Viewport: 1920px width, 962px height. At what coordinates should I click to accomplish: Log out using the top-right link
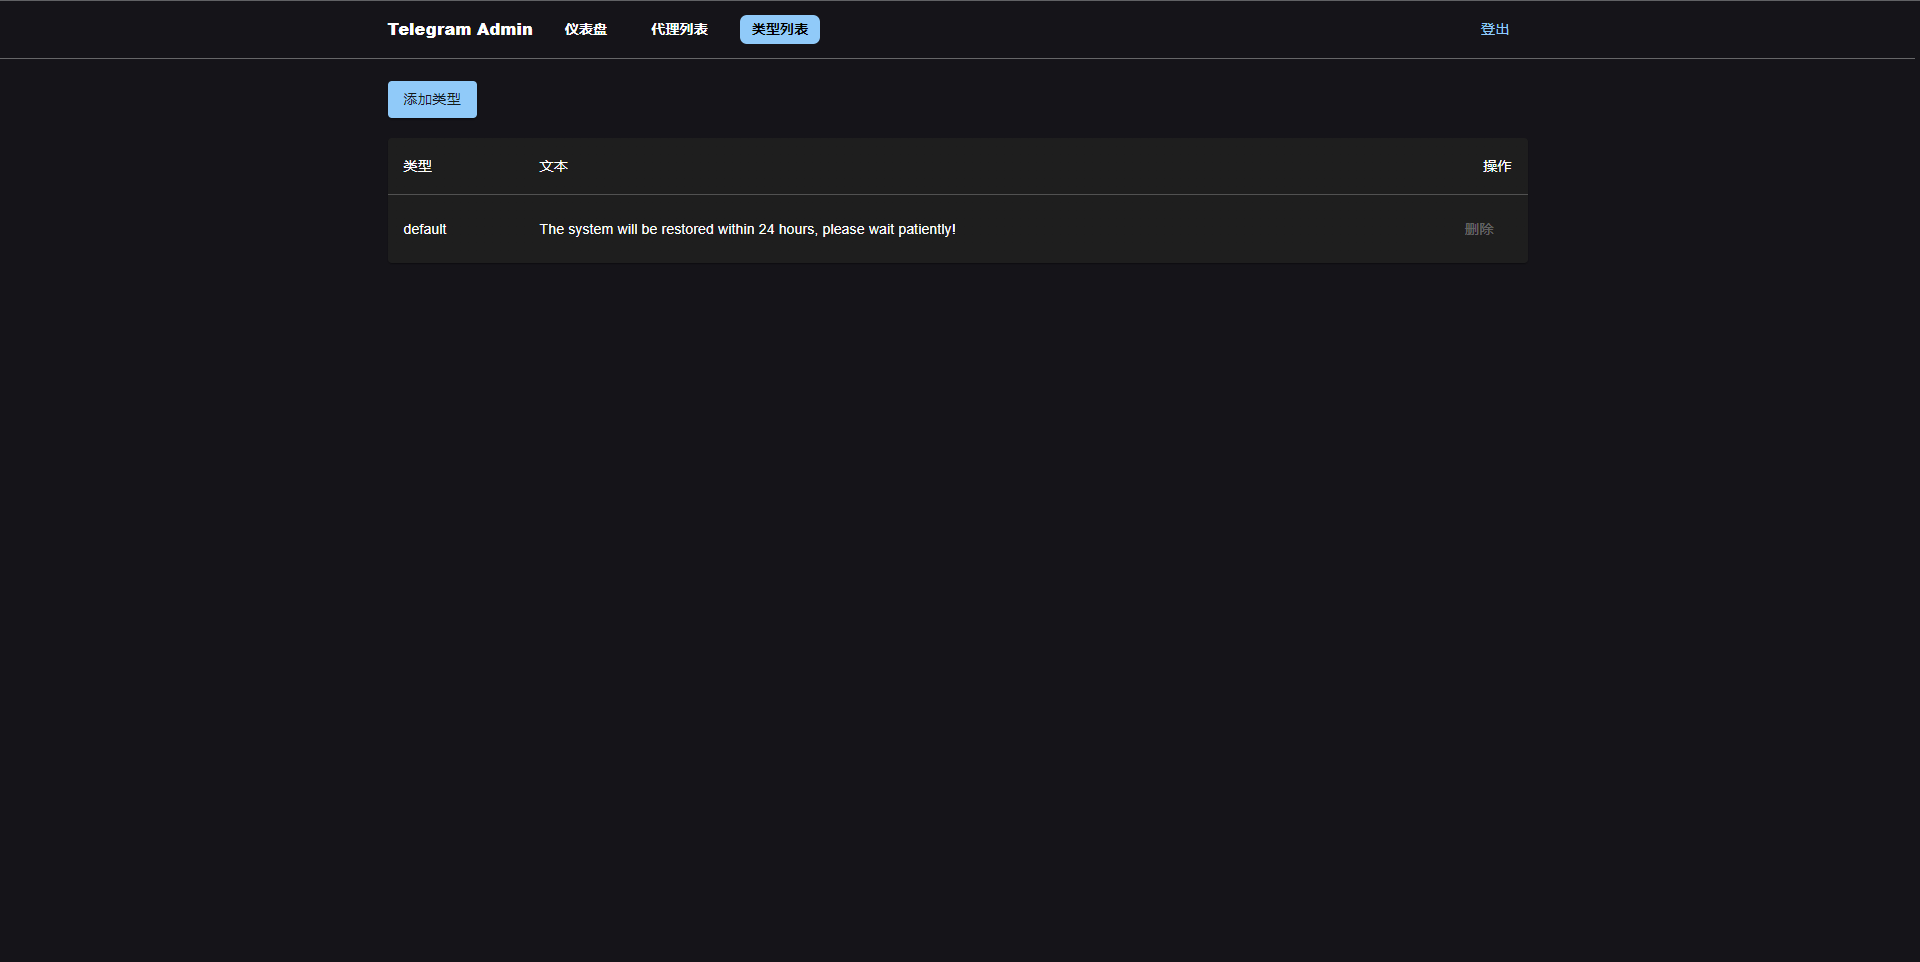tap(1494, 29)
